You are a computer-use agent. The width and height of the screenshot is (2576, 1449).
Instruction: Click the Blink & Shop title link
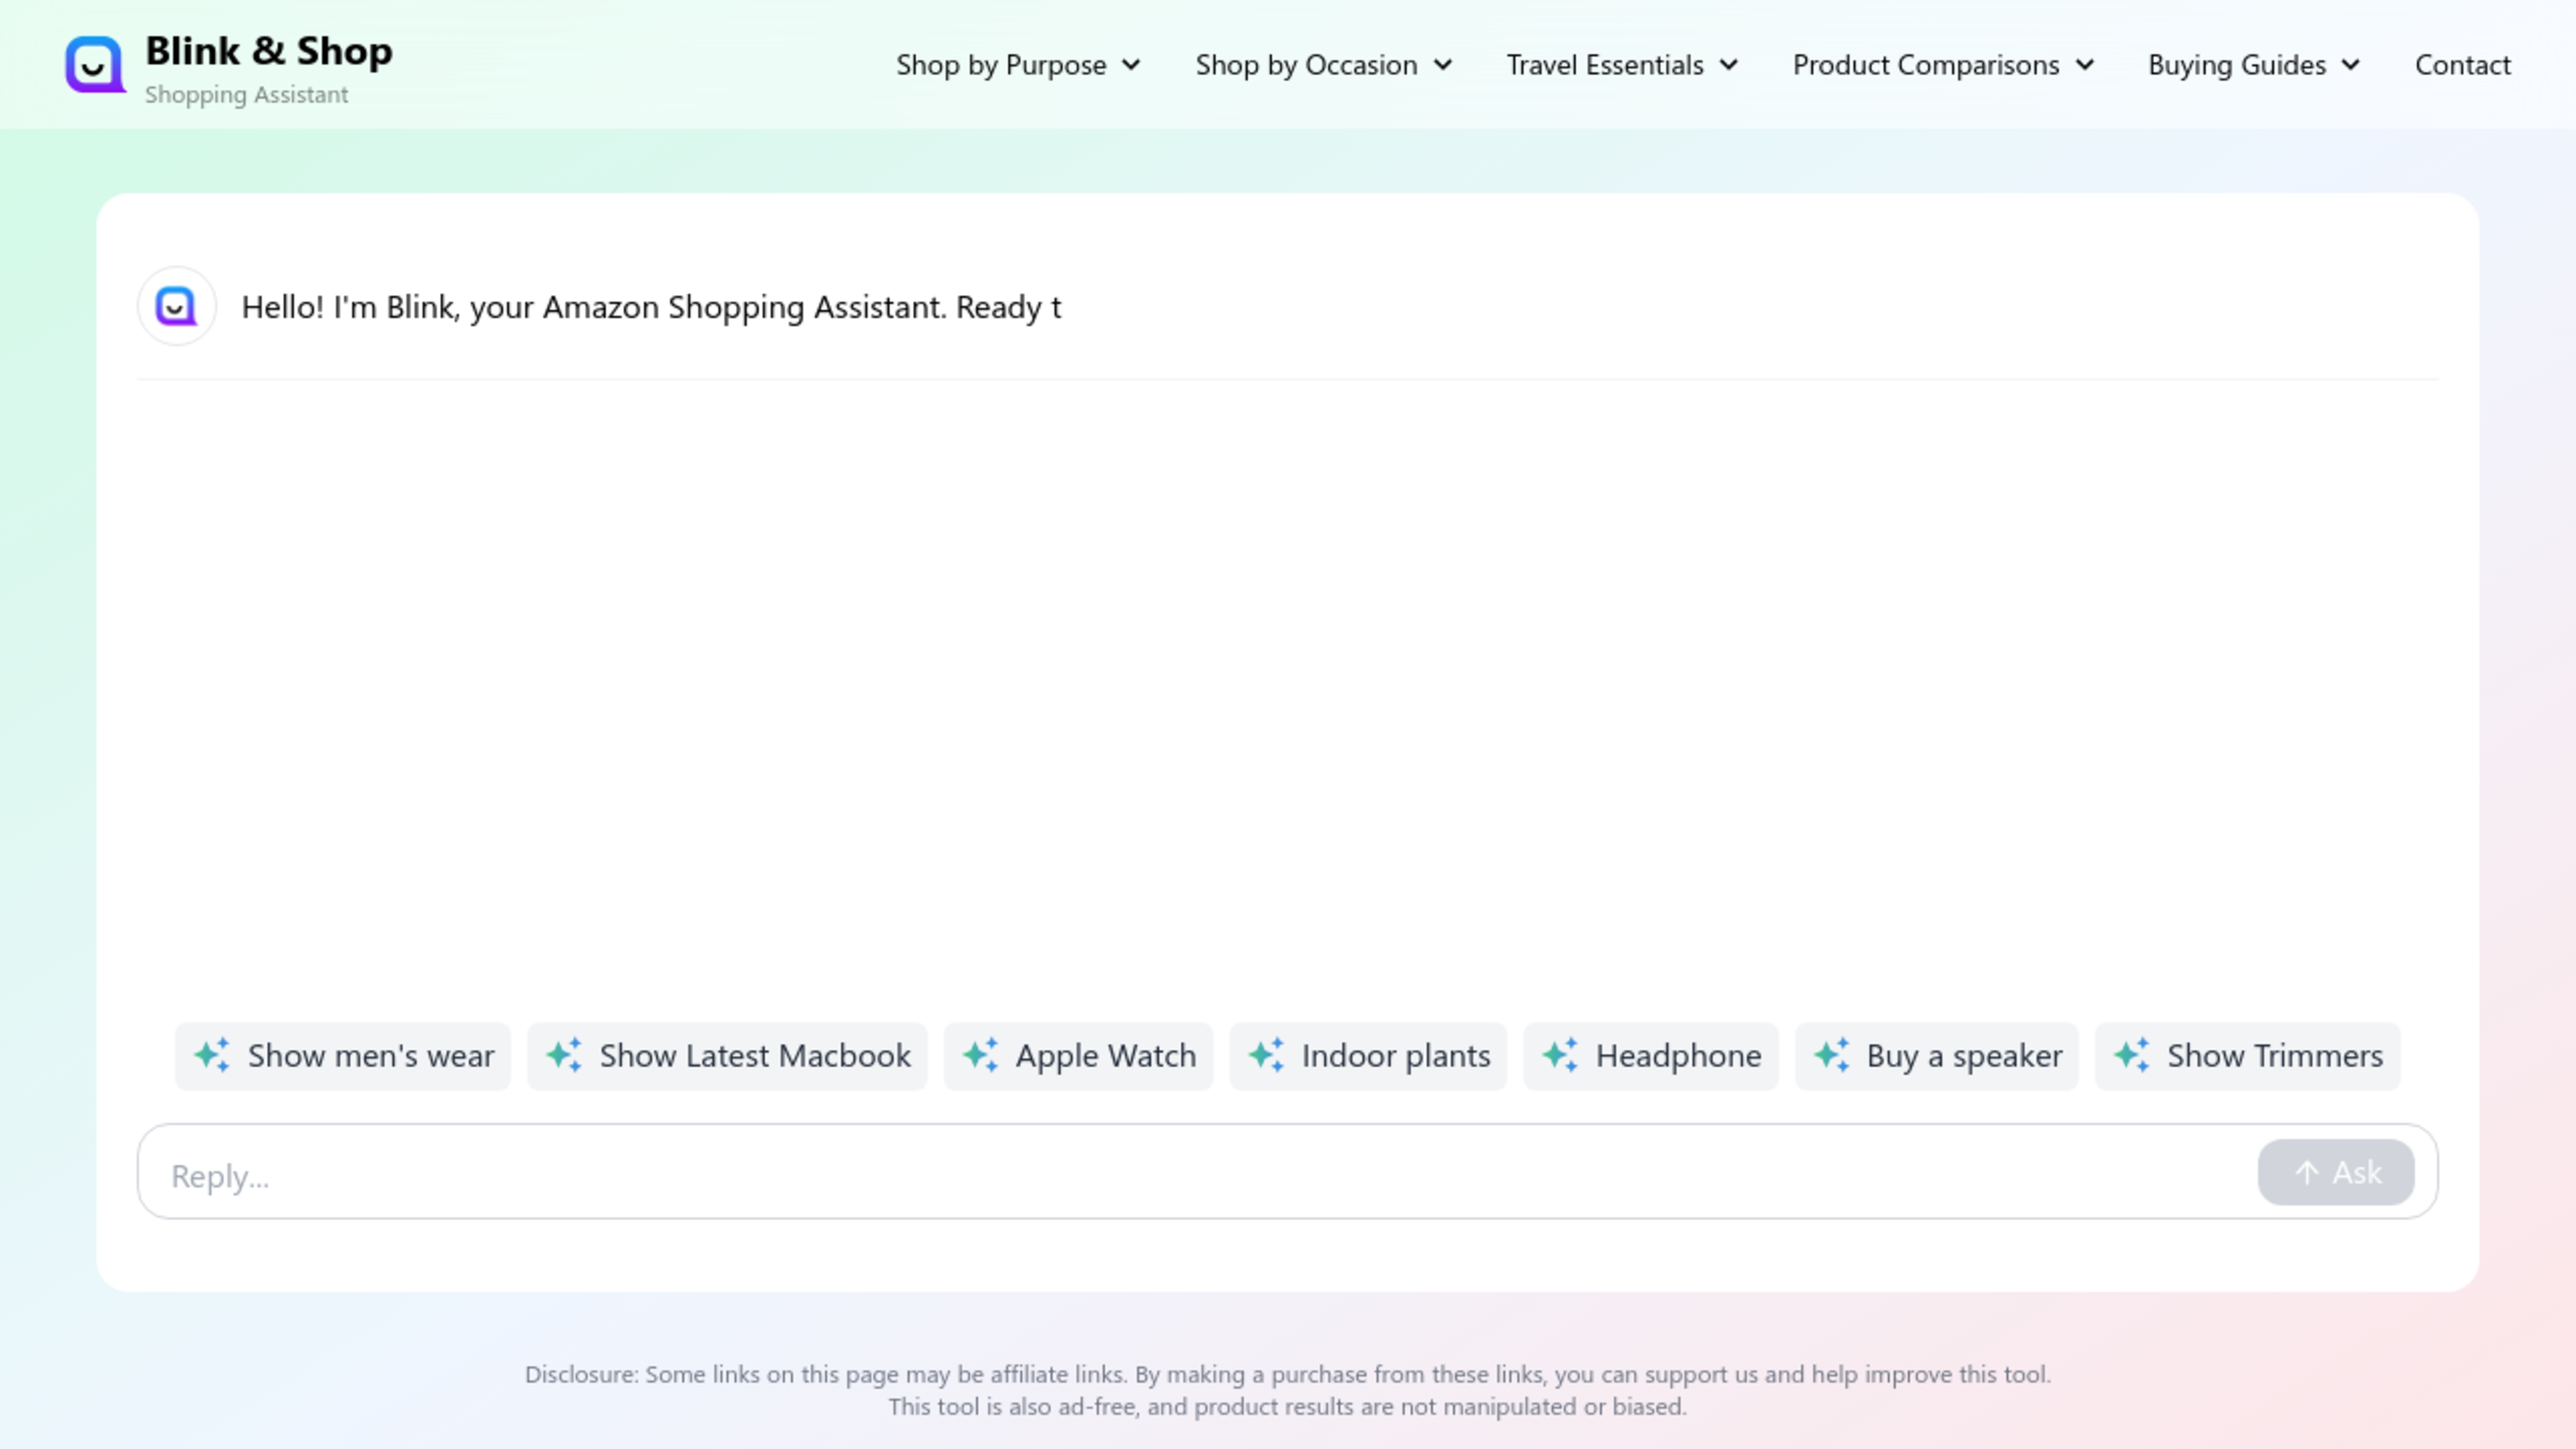pos(268,51)
